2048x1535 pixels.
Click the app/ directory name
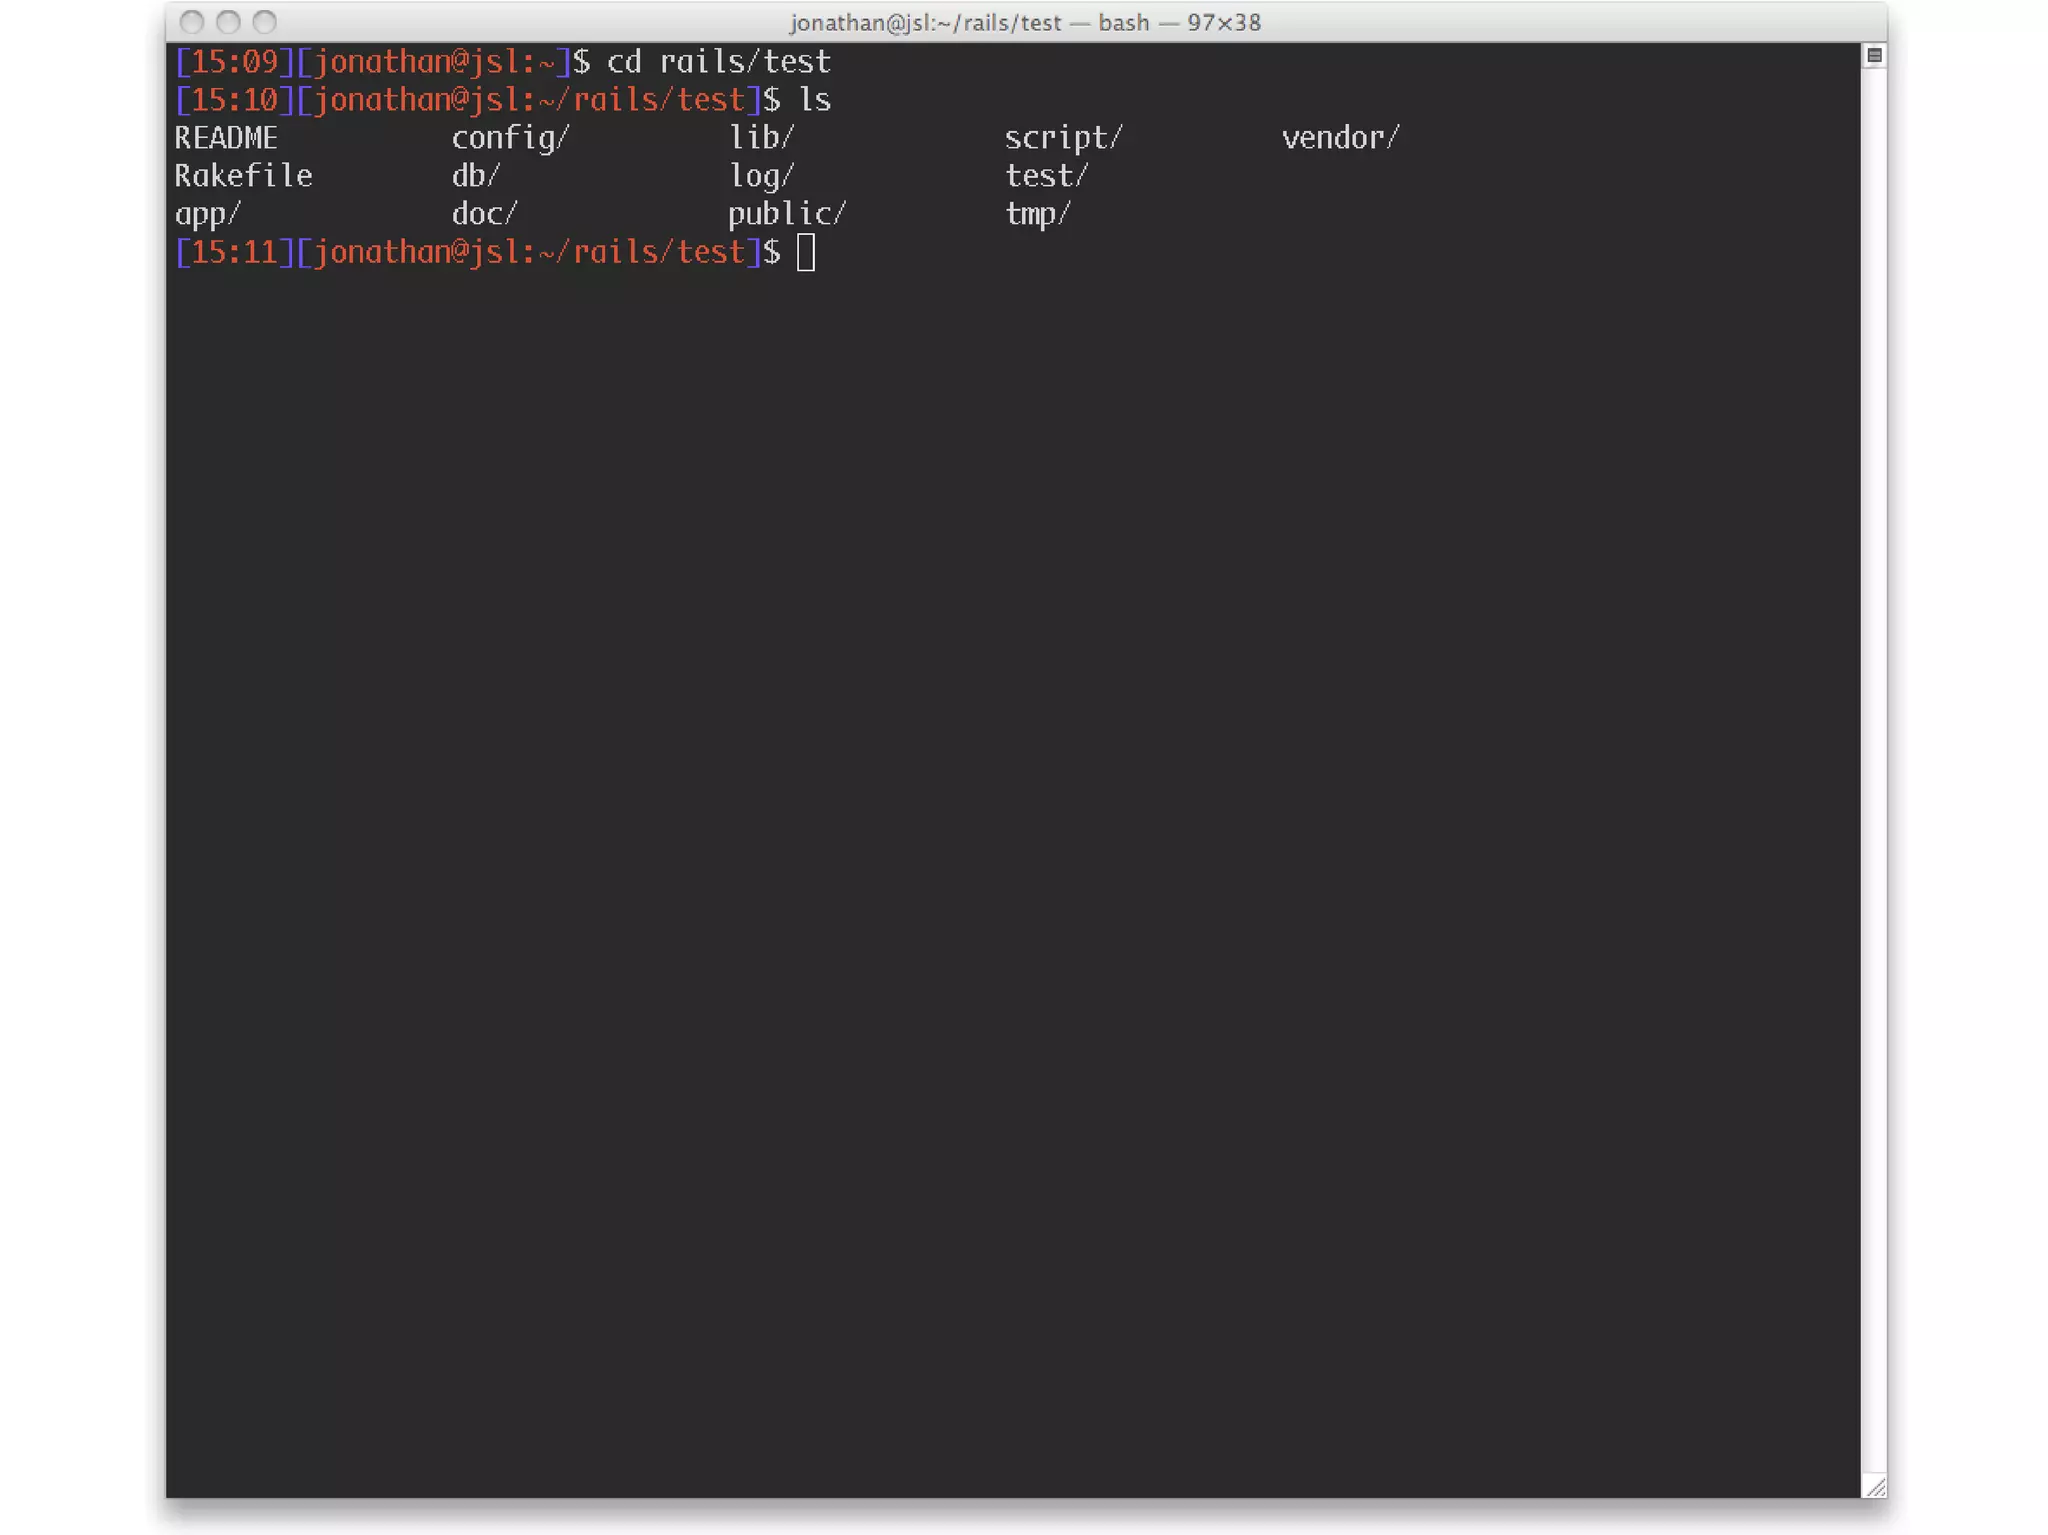pyautogui.click(x=208, y=214)
